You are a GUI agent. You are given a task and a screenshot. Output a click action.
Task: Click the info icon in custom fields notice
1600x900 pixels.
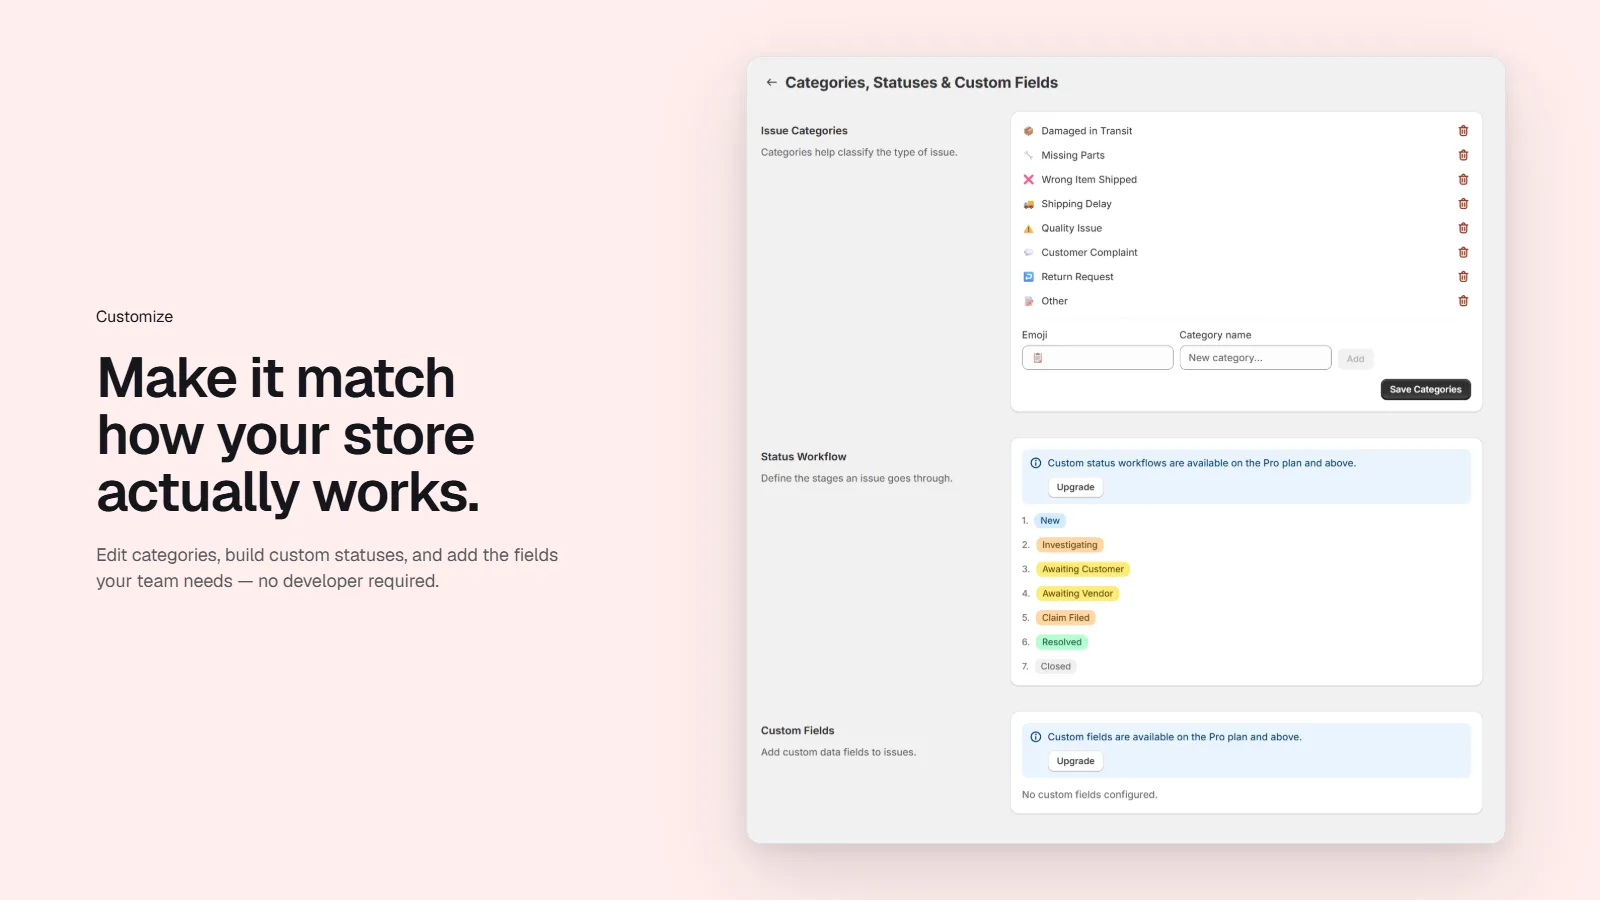(x=1036, y=737)
